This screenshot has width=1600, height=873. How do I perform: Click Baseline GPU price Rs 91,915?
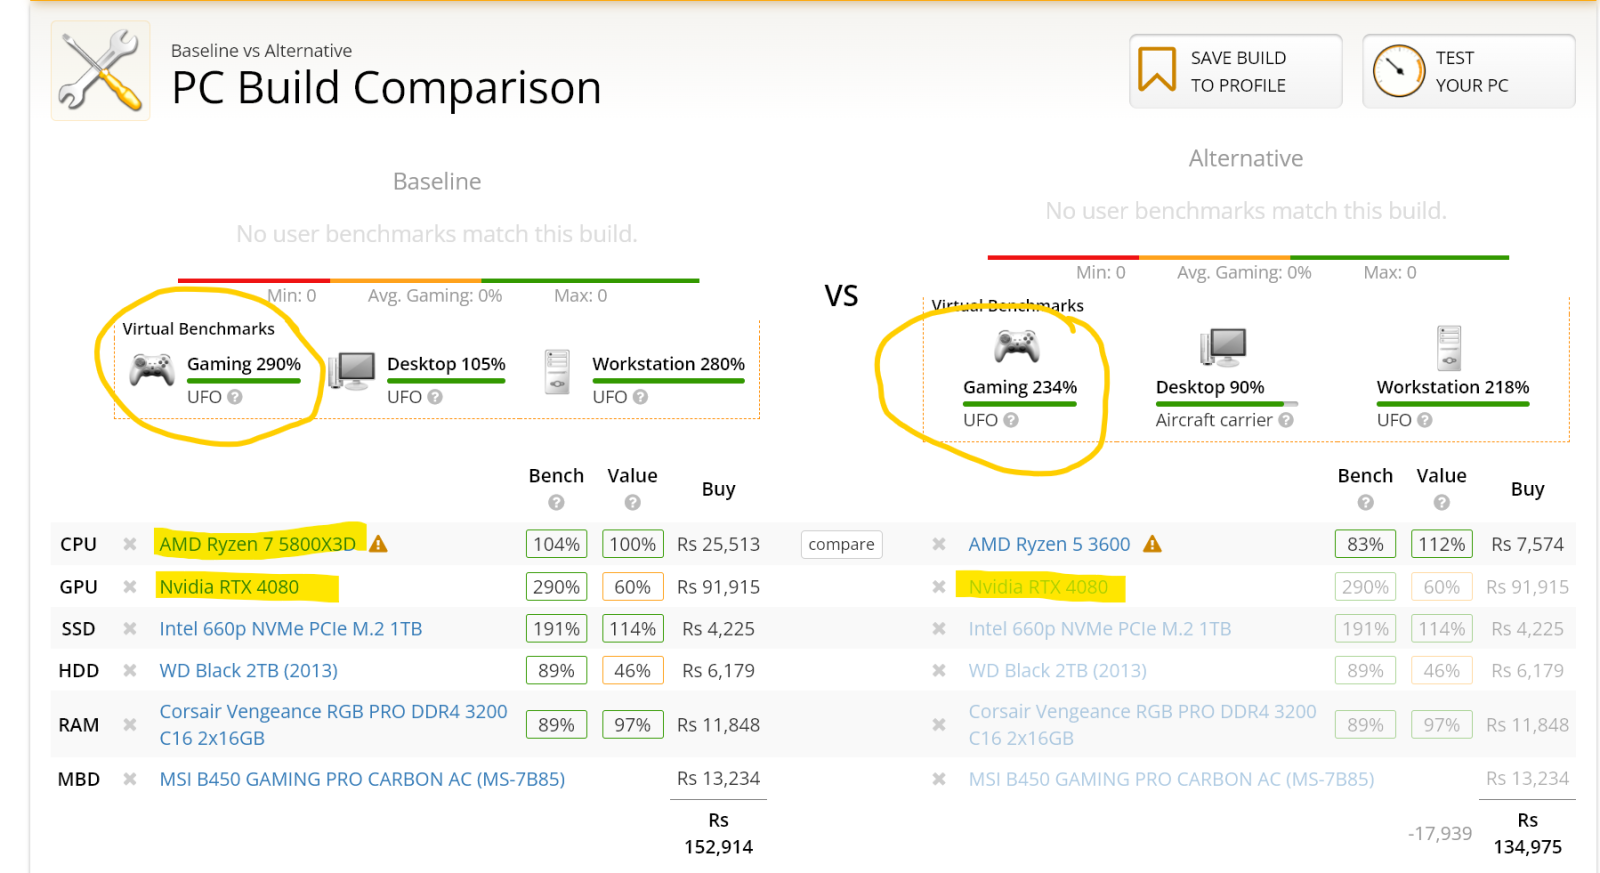(718, 587)
